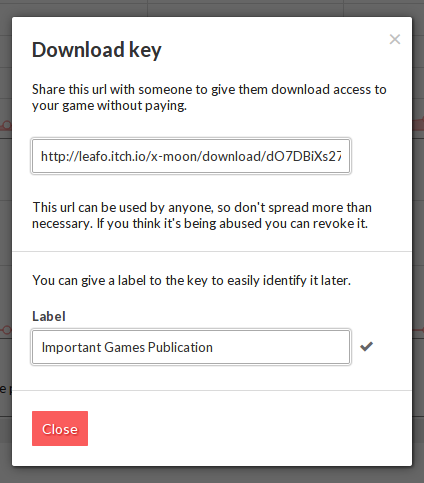Click the 'You can give a label' hint text
Viewport: 424px width, 483px height.
point(191,280)
